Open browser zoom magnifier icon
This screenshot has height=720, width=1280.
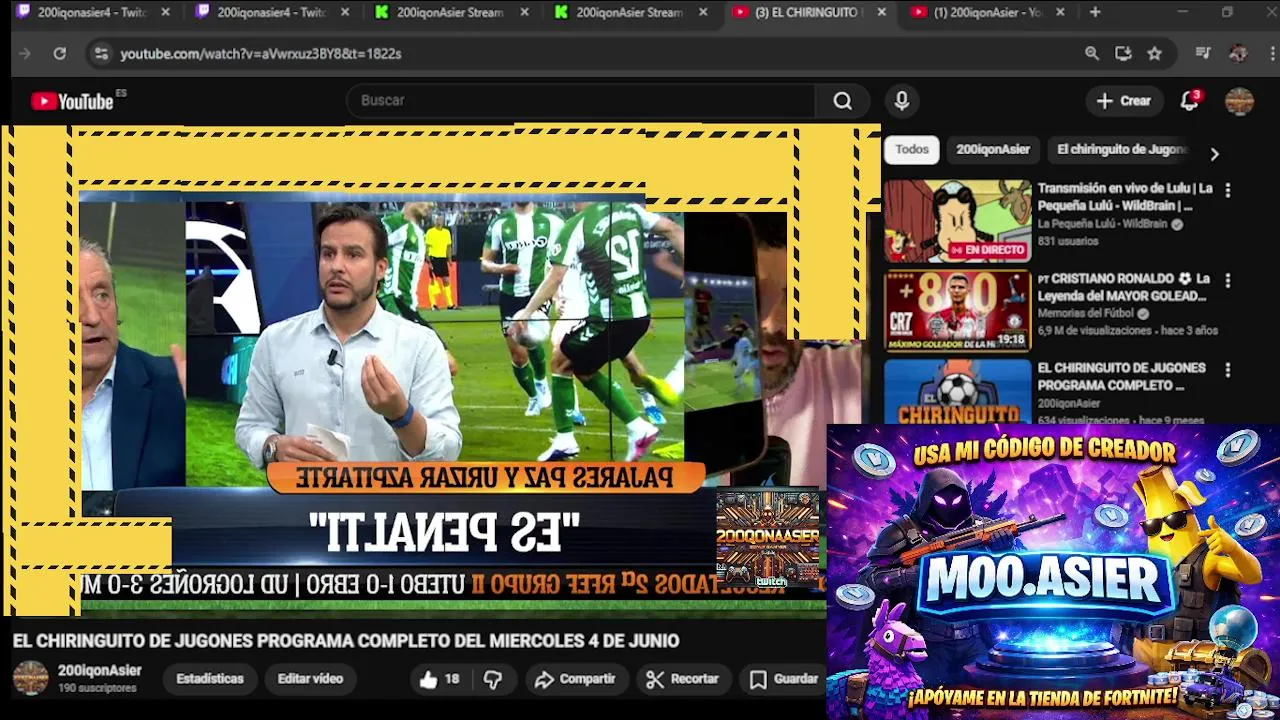pos(1092,53)
